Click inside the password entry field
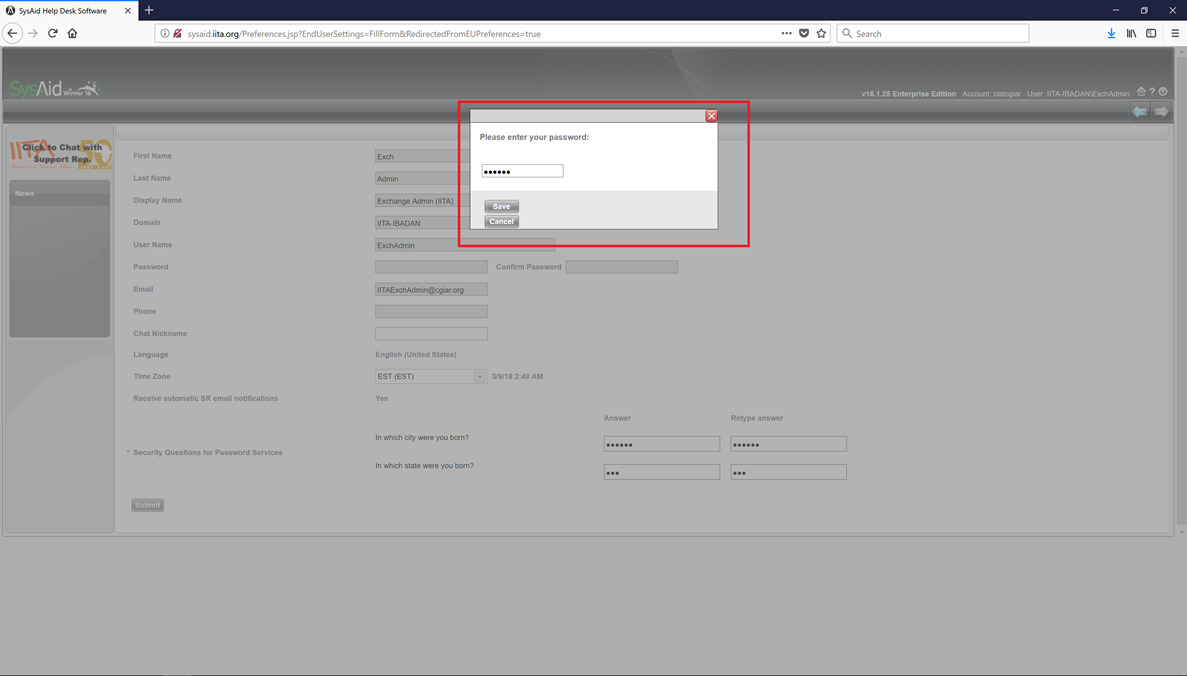 522,170
